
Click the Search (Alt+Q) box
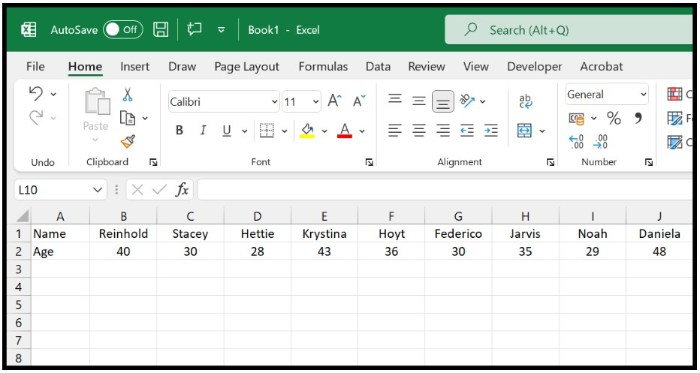[x=569, y=30]
